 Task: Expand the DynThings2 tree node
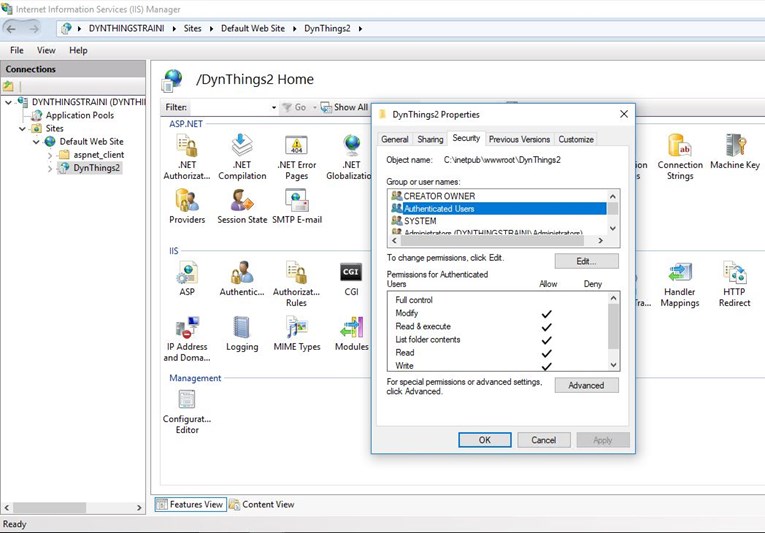point(50,168)
